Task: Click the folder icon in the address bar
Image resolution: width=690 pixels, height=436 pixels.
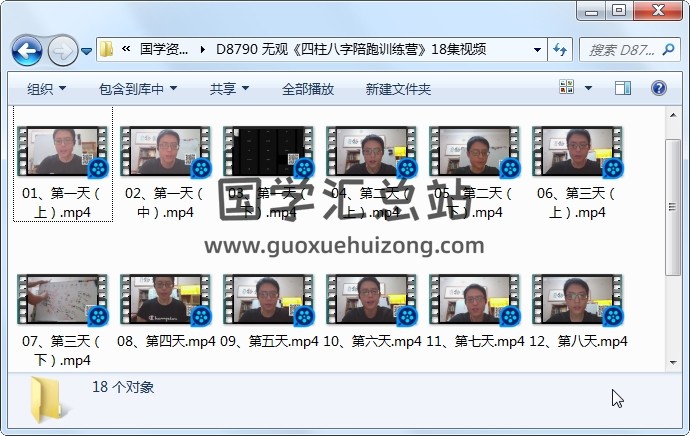Action: 106,49
